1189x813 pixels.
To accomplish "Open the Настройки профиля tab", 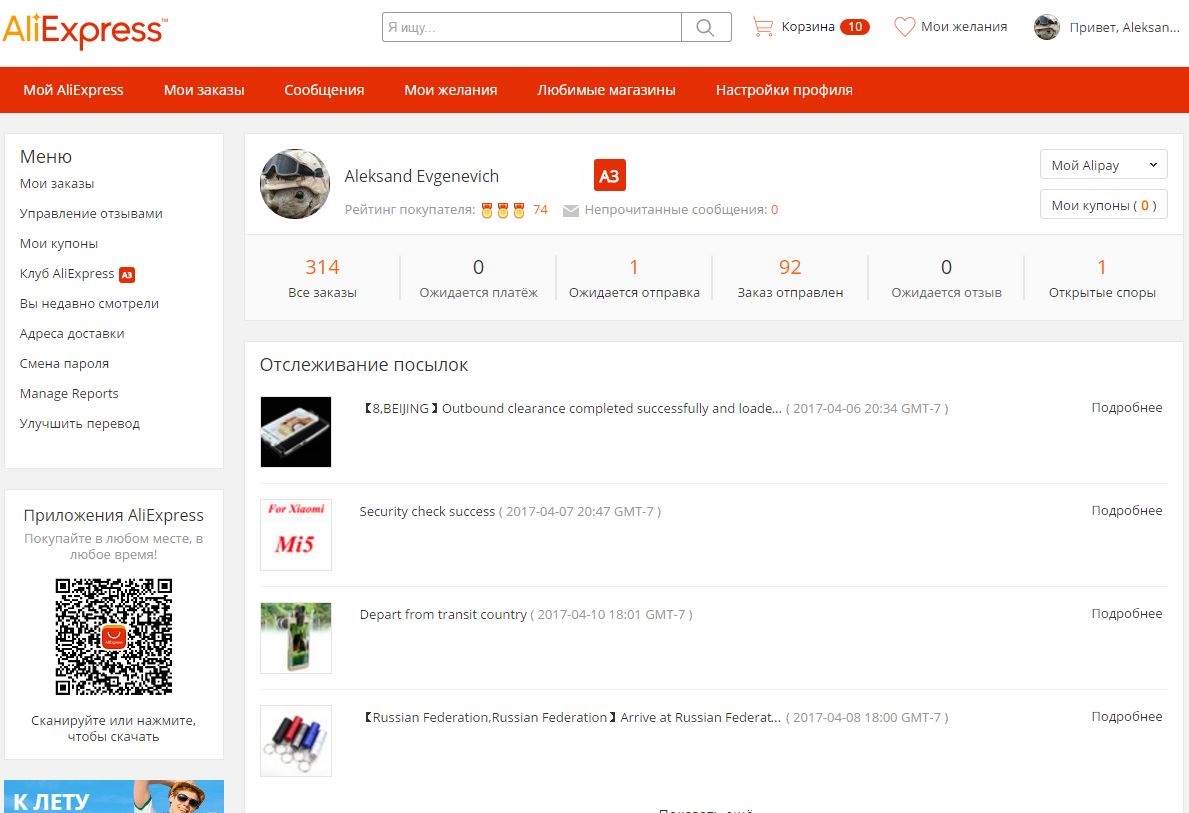I will click(x=784, y=90).
